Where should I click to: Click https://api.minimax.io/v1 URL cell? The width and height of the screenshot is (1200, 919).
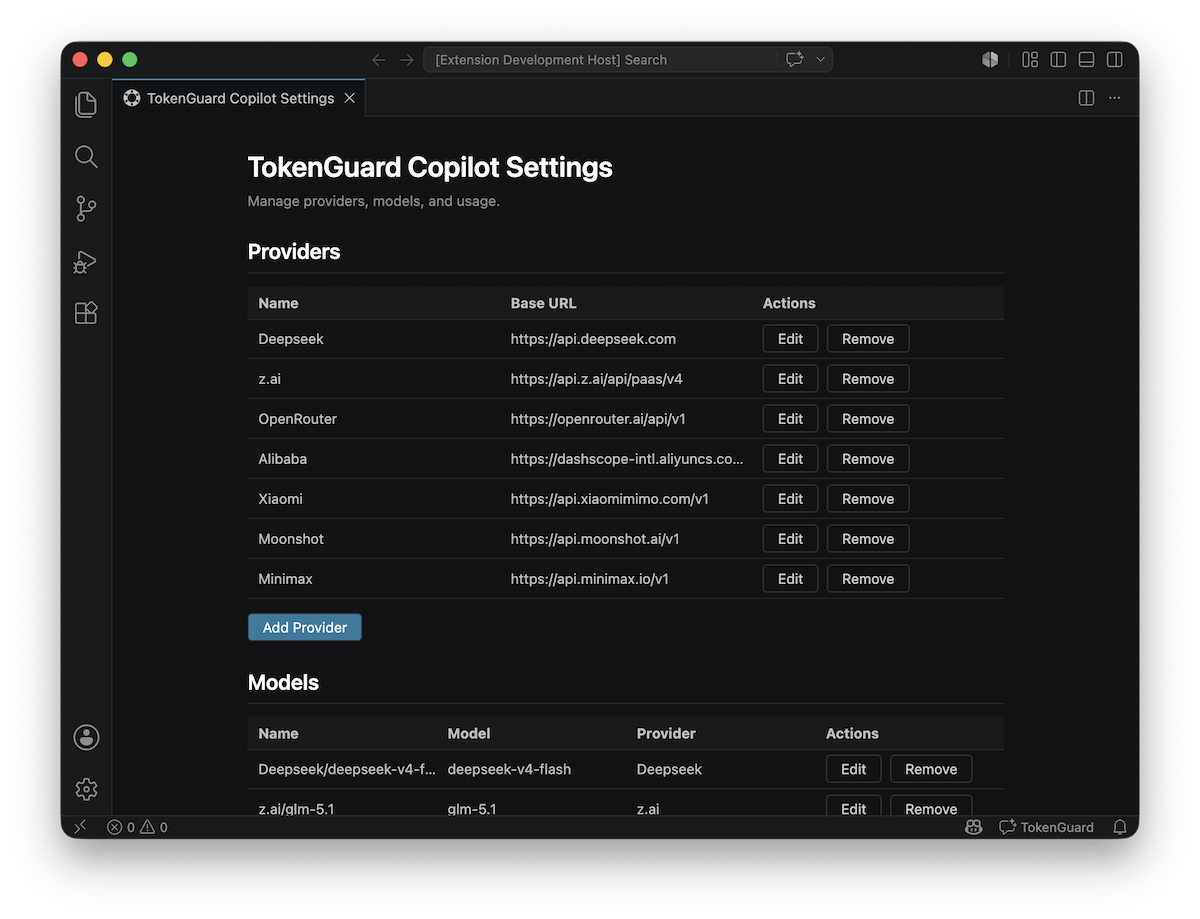click(590, 579)
